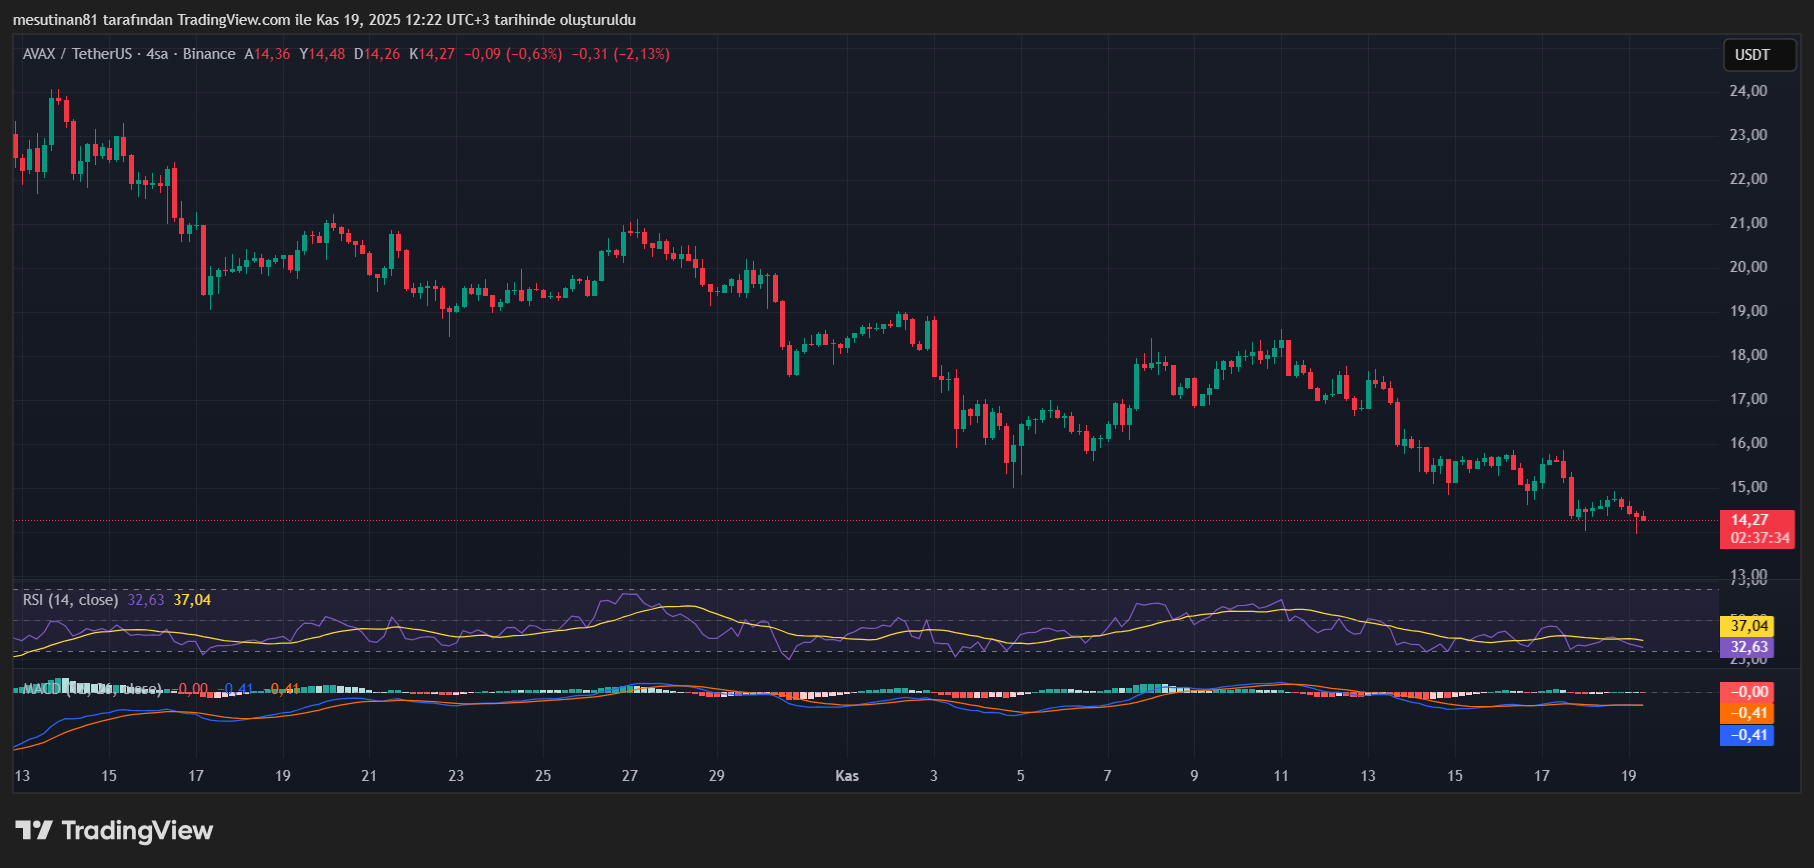Select the RSI (14, close) indicator label
Image resolution: width=1814 pixels, height=868 pixels.
(x=70, y=600)
